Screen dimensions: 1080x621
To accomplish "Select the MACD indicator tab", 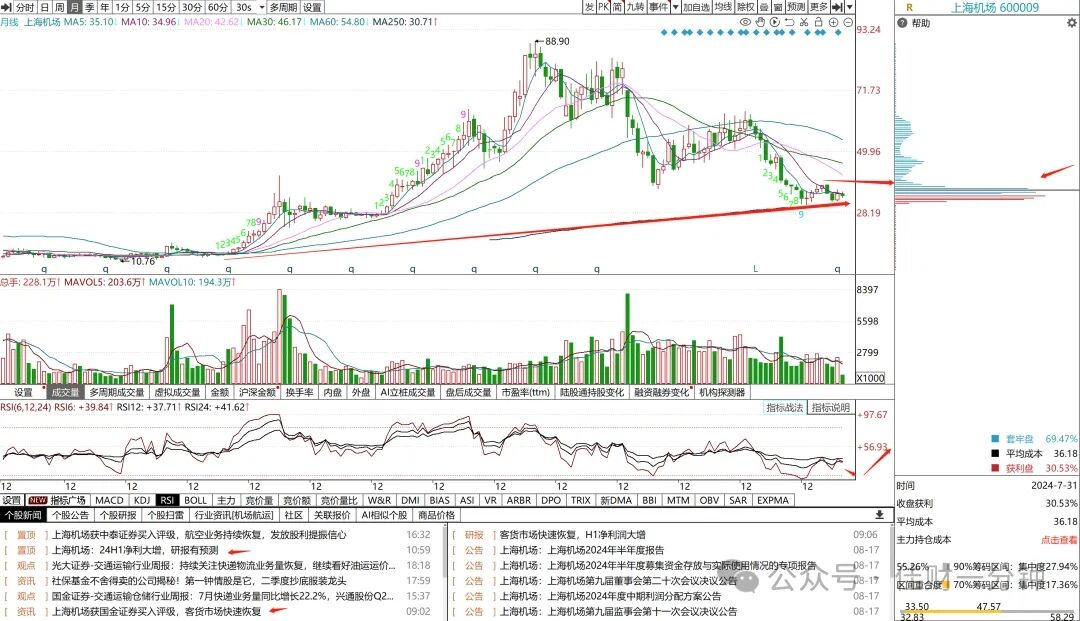I will [x=110, y=501].
